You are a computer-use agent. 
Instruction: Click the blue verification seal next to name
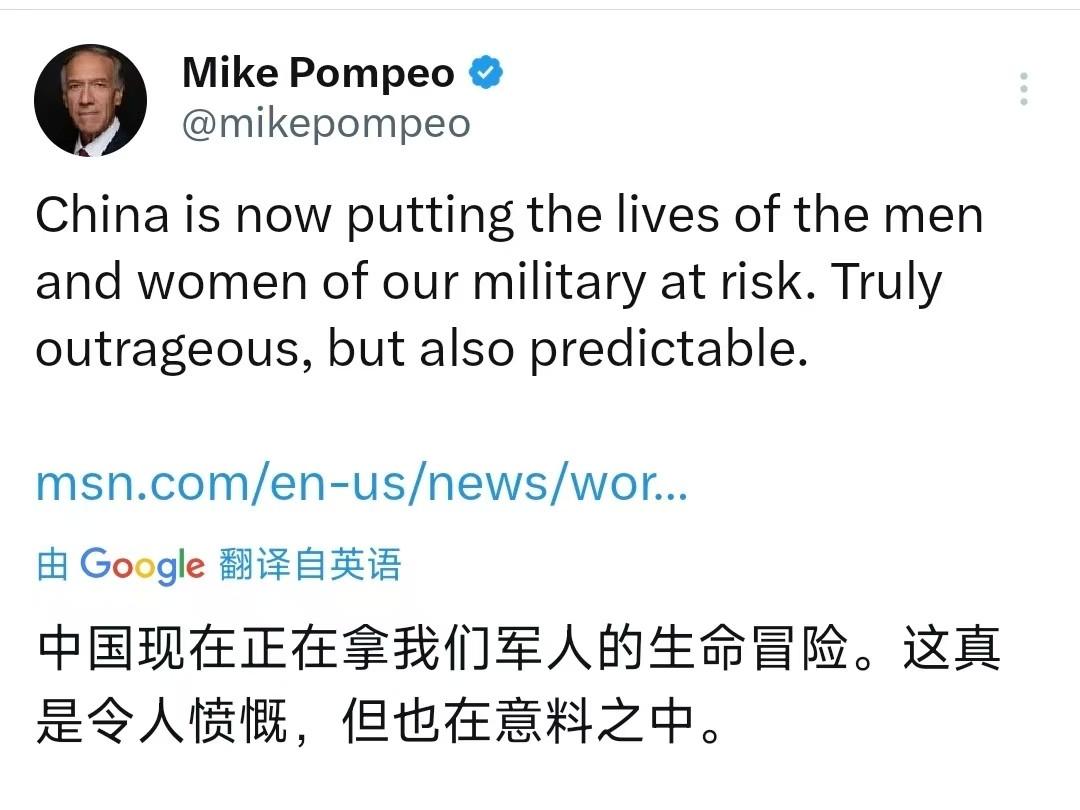click(x=487, y=71)
